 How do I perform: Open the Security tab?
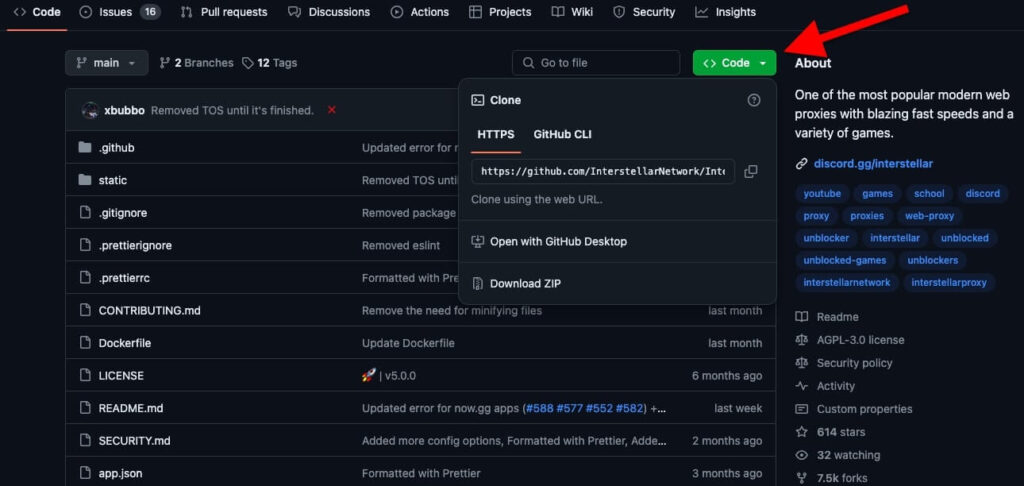(644, 12)
